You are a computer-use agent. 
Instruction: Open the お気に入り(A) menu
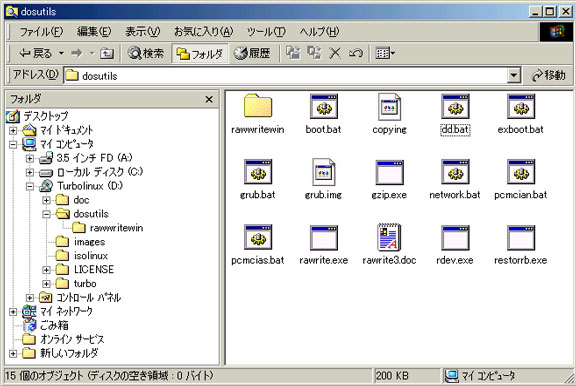coord(204,32)
